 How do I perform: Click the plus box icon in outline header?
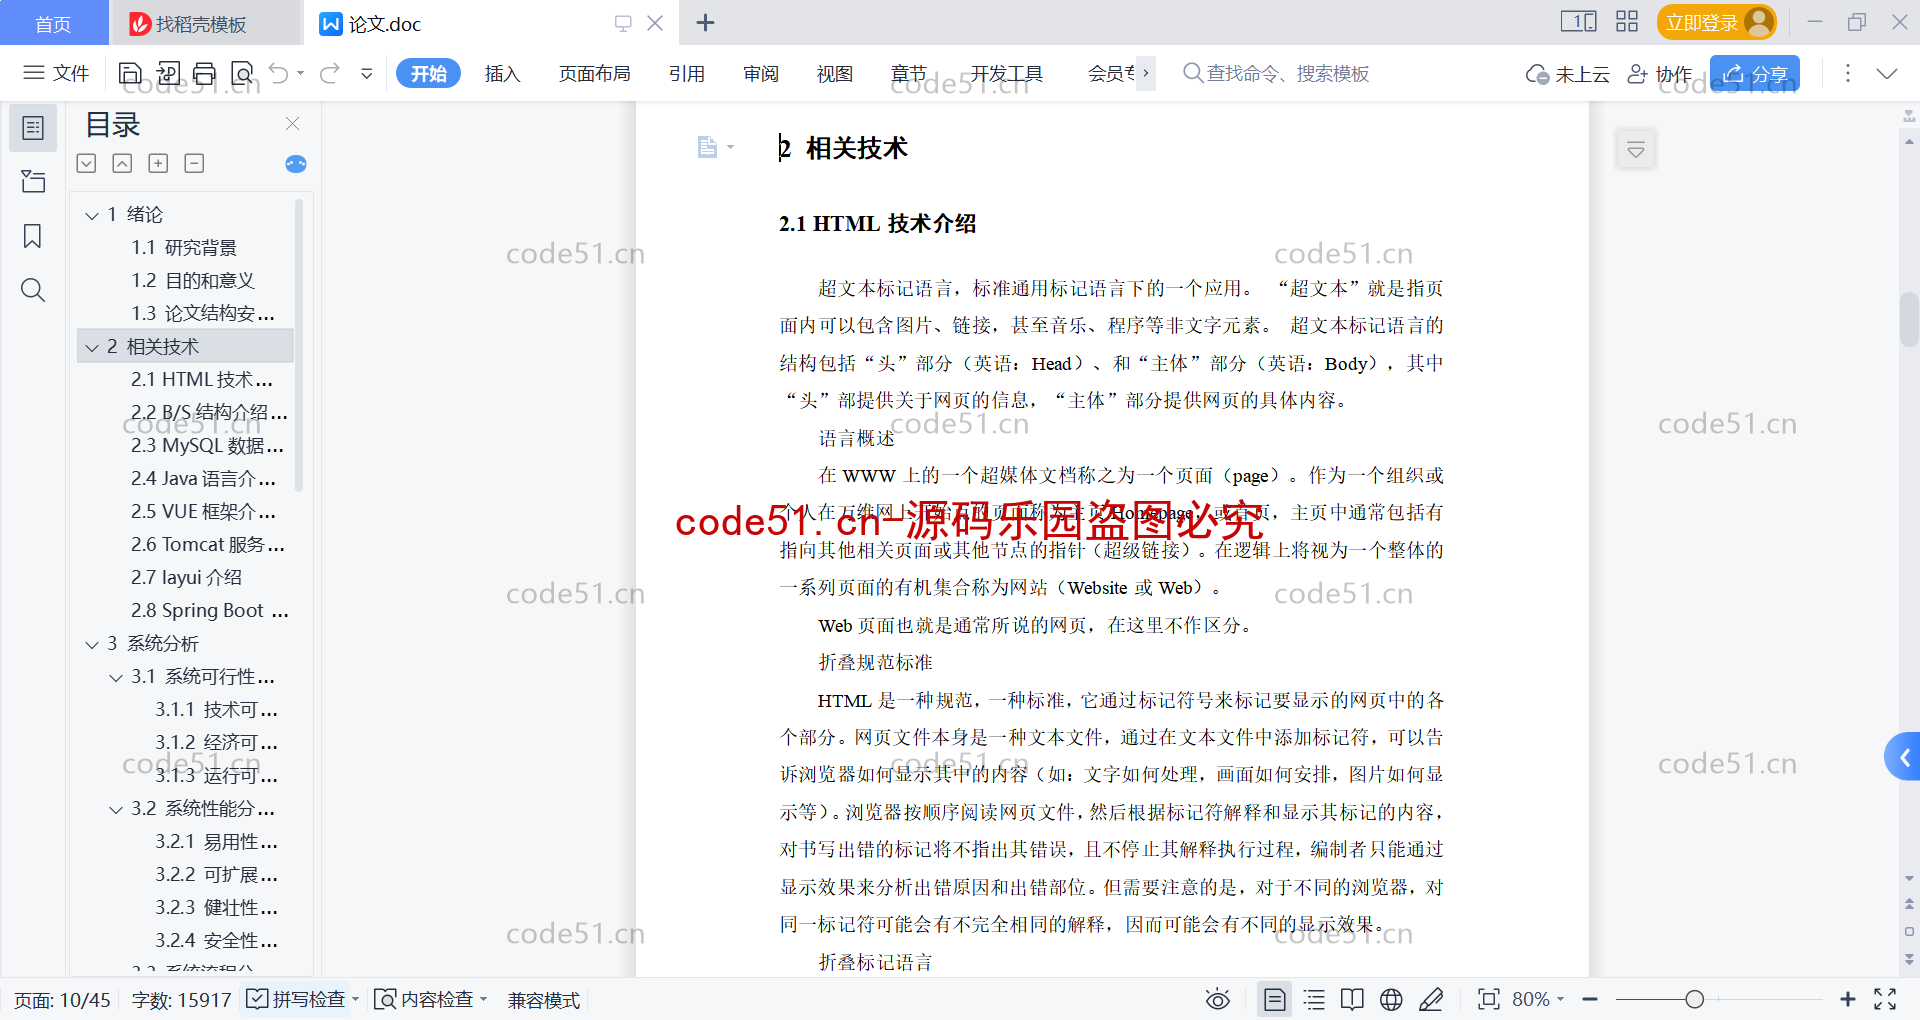(x=158, y=163)
